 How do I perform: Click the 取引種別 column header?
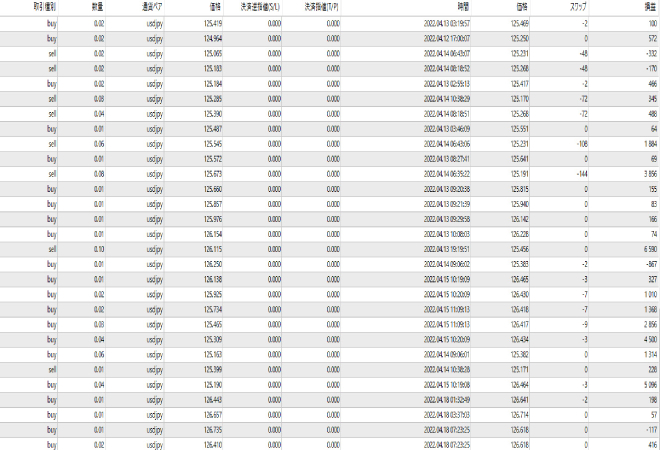pos(45,7)
